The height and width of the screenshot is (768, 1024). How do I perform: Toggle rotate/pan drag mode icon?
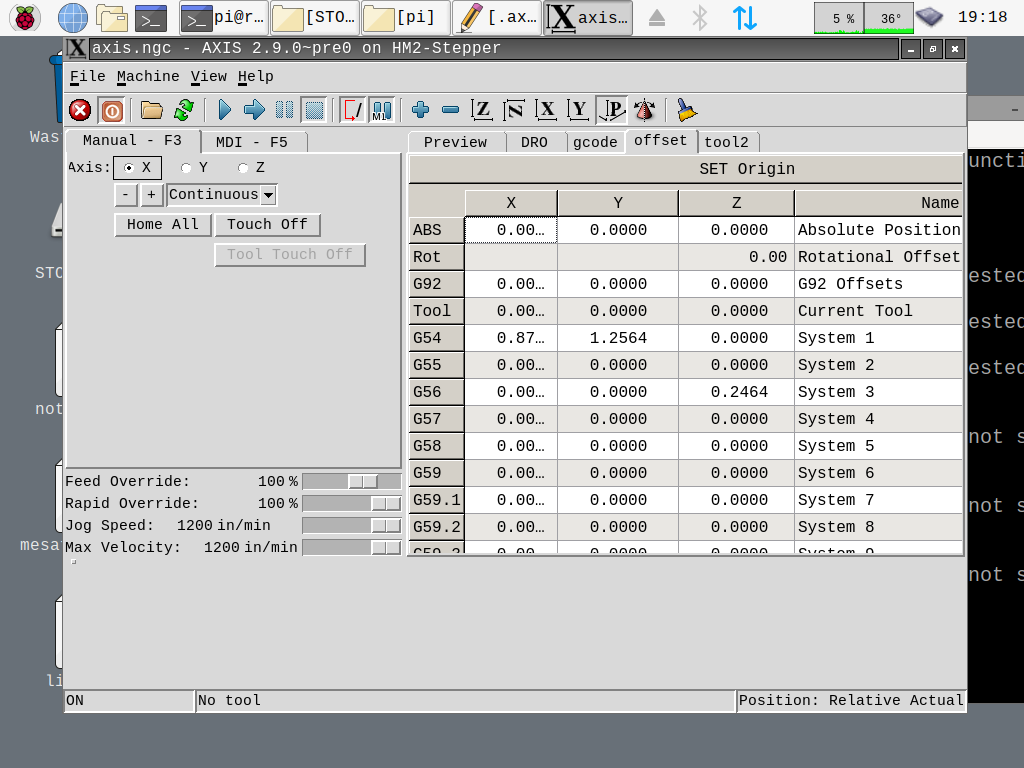coord(645,110)
